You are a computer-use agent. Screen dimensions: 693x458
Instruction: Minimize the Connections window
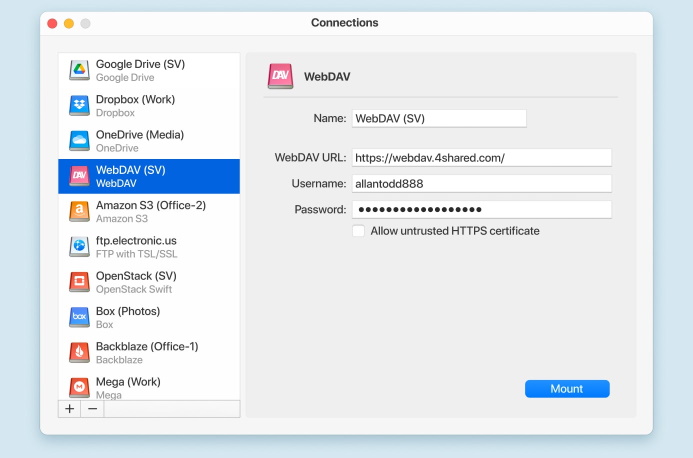(x=69, y=23)
